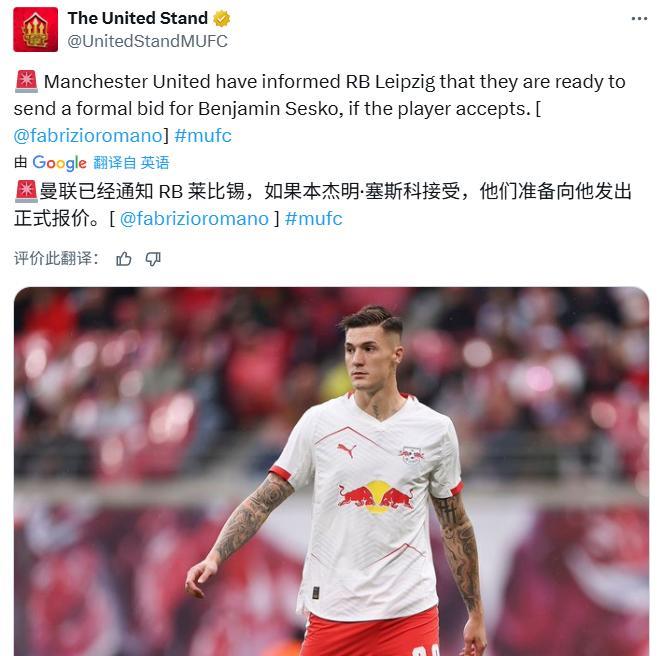Viewport: 663px width, 656px height.
Task: Click The United Stand display name
Action: point(138,18)
